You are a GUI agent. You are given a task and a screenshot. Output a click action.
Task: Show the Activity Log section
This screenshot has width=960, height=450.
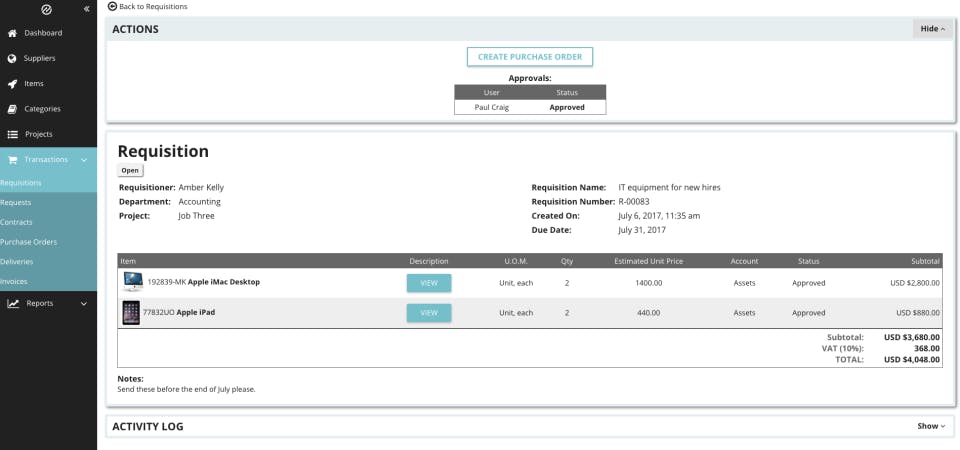[x=931, y=426]
